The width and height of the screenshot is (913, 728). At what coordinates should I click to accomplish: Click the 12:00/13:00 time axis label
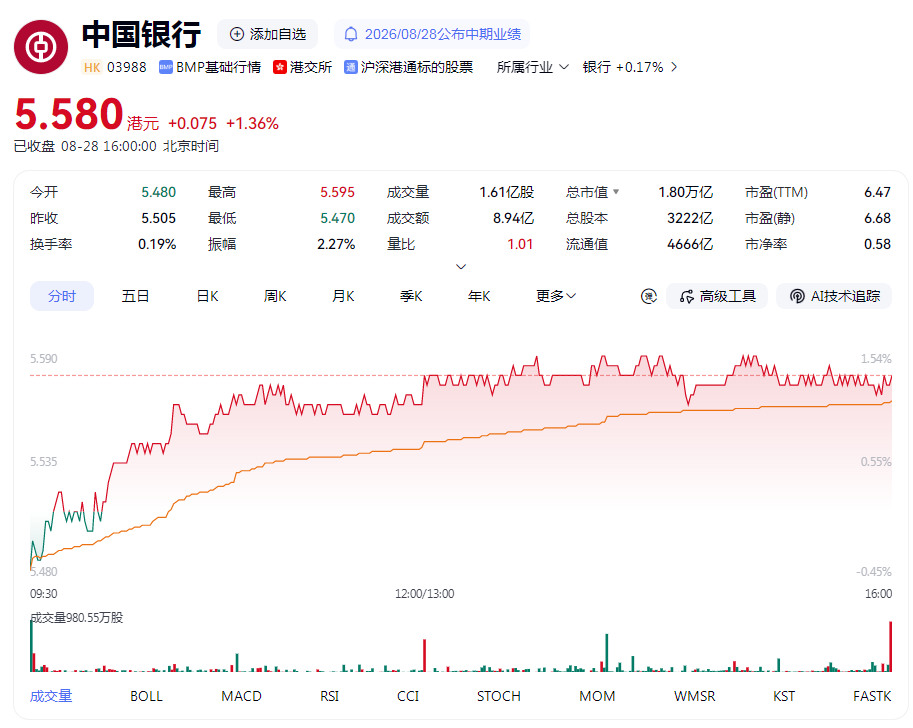(x=424, y=594)
